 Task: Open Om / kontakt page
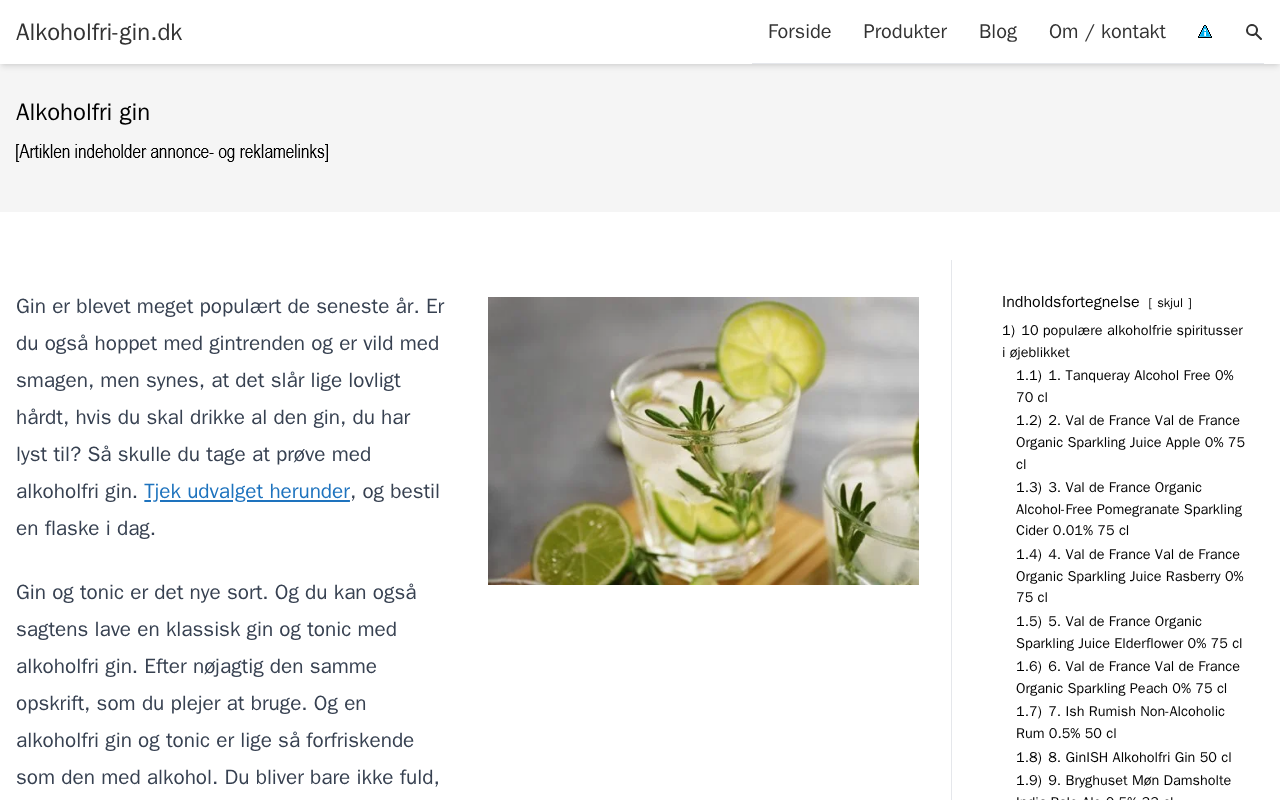1107,32
